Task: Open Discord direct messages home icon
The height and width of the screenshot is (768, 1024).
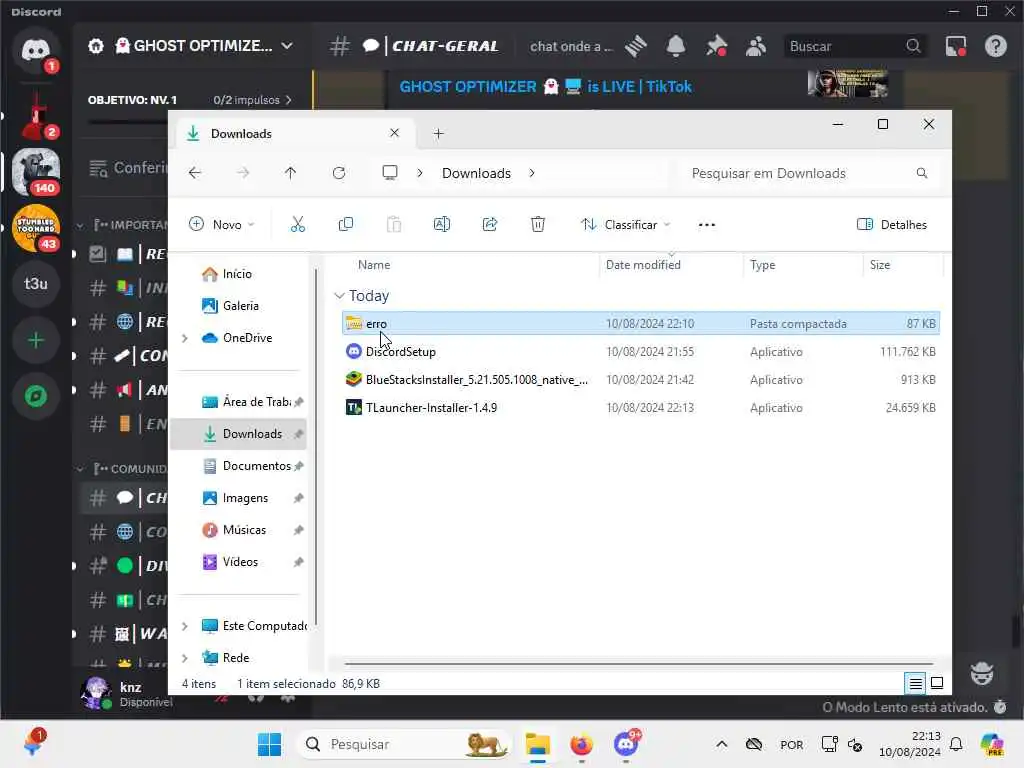Action: 36,51
